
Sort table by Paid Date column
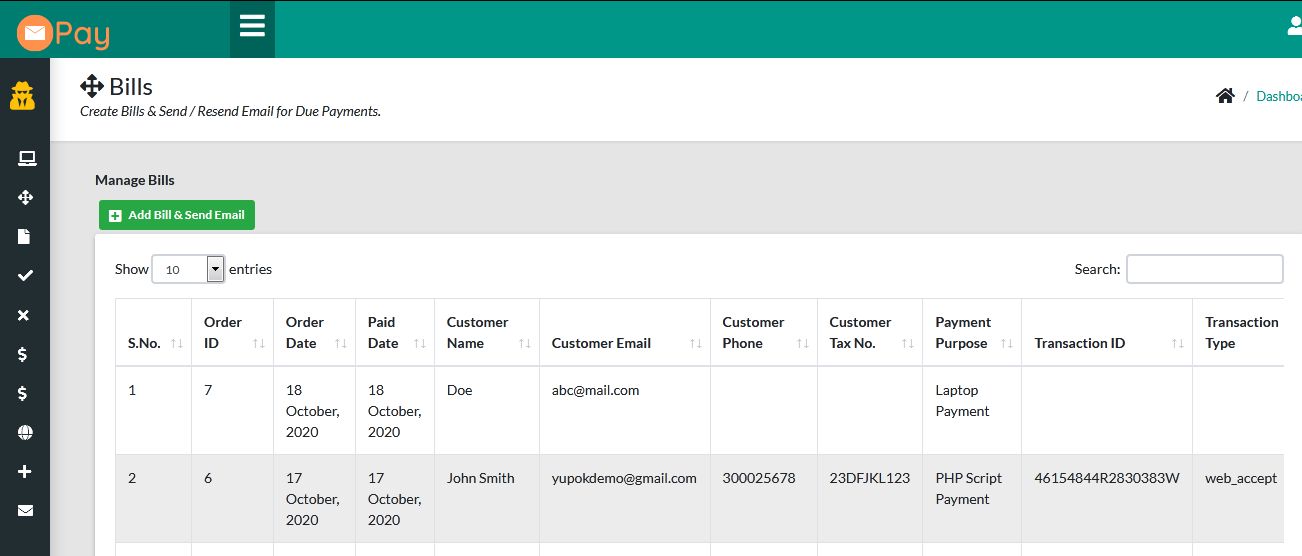coord(394,333)
